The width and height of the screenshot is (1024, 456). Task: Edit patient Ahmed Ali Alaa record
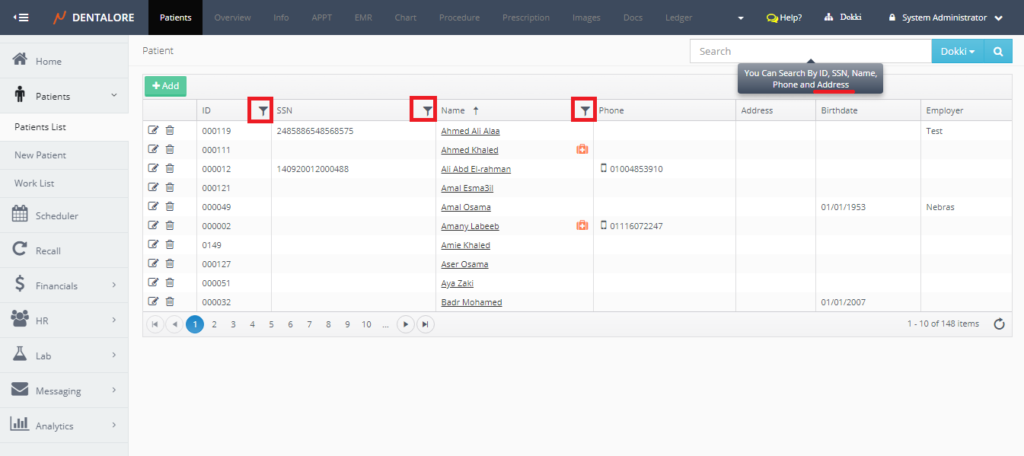coord(153,130)
